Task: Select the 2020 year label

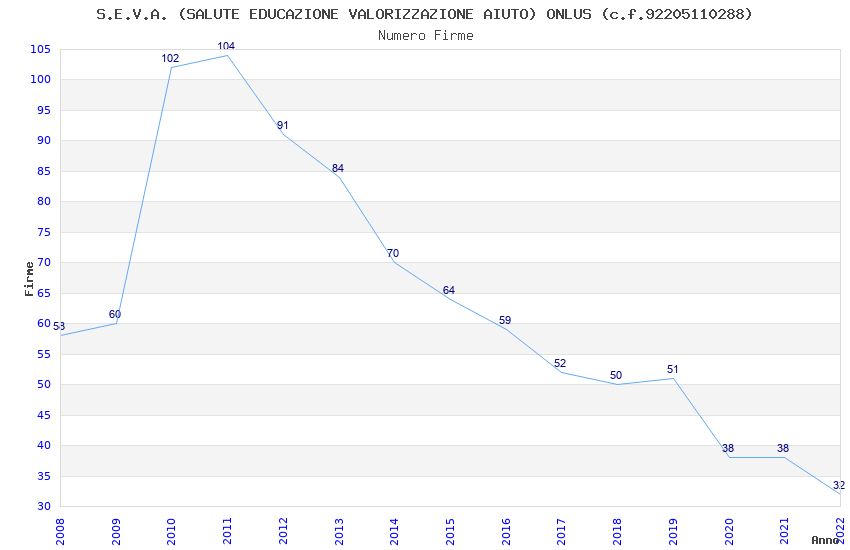Action: (x=729, y=532)
